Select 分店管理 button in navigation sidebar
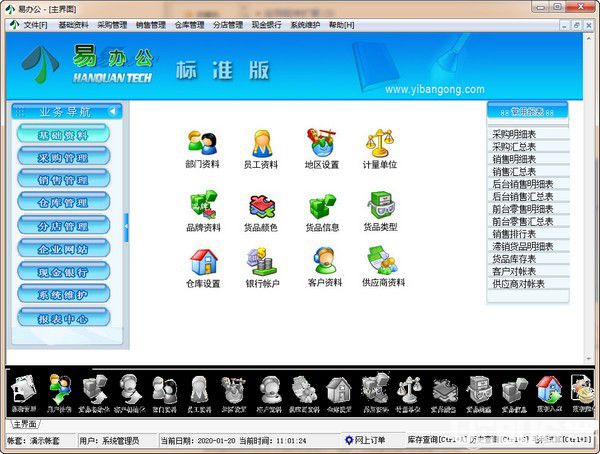Image resolution: width=600 pixels, height=454 pixels. click(x=64, y=226)
